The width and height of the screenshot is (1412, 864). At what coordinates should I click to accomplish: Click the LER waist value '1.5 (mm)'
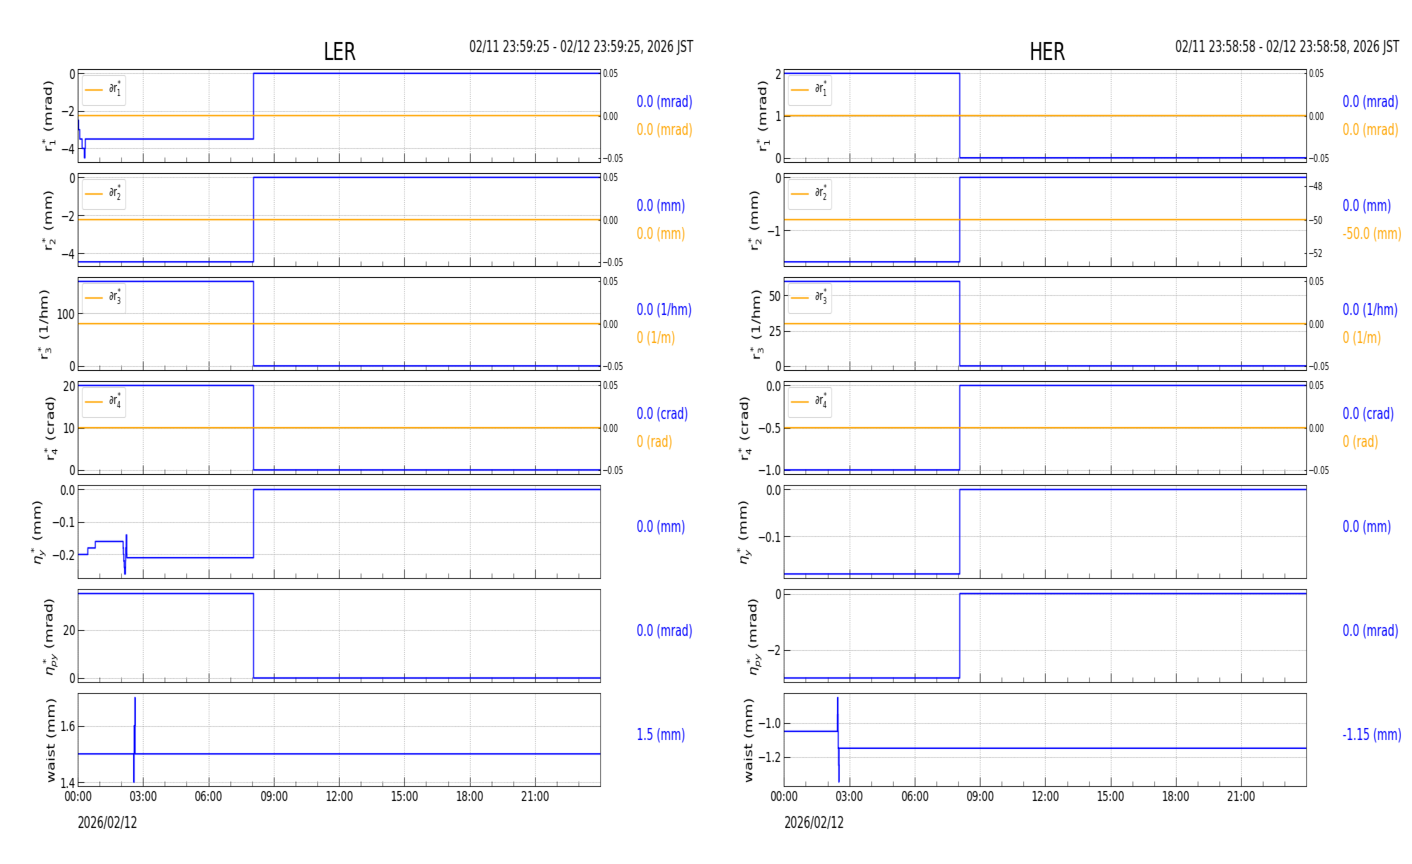pos(661,735)
